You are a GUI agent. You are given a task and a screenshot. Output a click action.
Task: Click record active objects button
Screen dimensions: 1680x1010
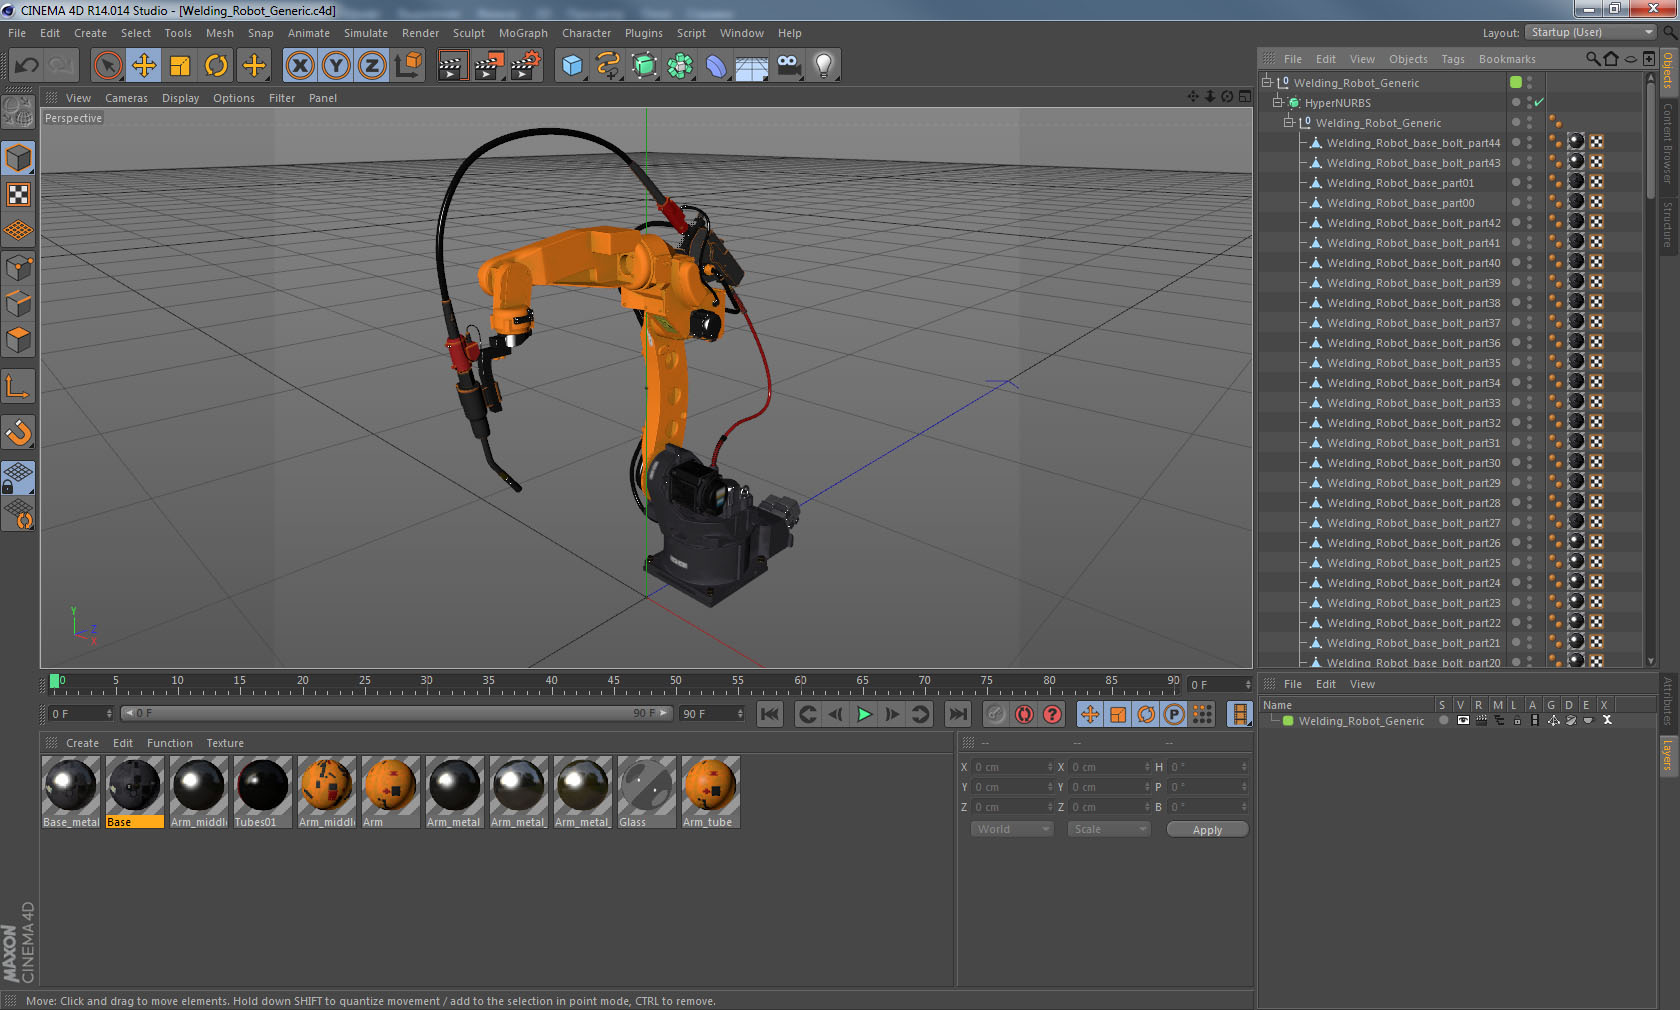[x=995, y=714]
